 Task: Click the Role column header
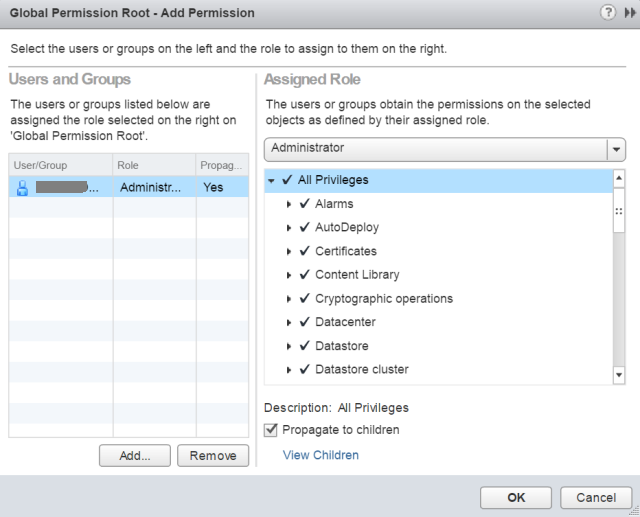coord(153,163)
